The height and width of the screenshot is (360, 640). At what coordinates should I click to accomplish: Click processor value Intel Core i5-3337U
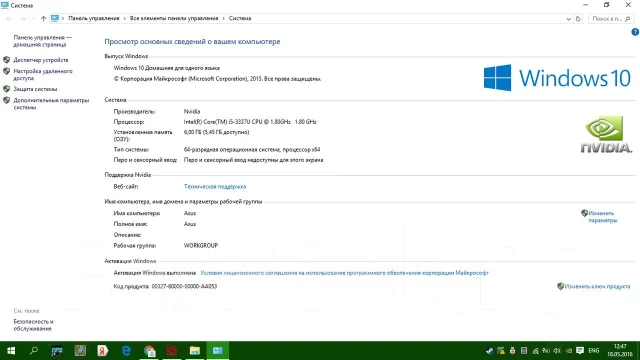pos(250,122)
